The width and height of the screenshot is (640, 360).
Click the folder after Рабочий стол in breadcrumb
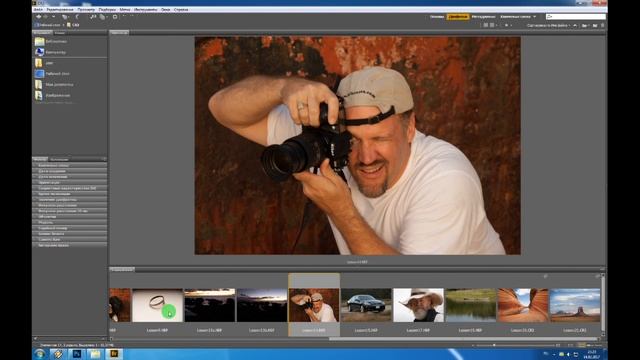point(73,25)
